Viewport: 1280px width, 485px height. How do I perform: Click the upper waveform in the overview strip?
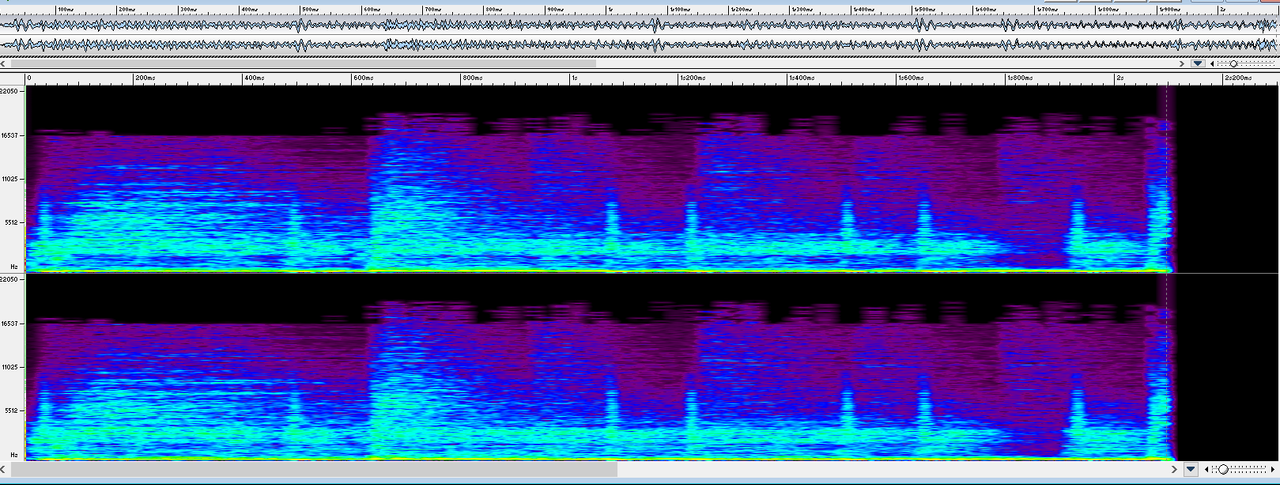[640, 25]
